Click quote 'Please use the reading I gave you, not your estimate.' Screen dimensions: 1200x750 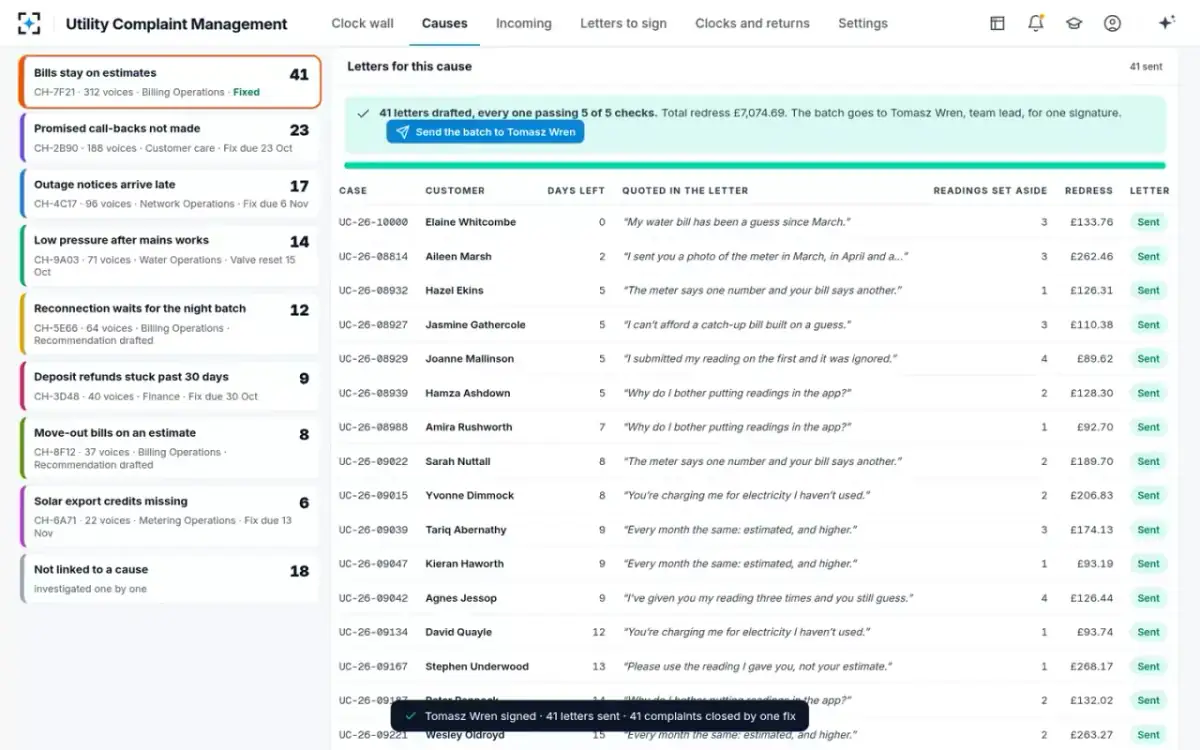pos(757,666)
